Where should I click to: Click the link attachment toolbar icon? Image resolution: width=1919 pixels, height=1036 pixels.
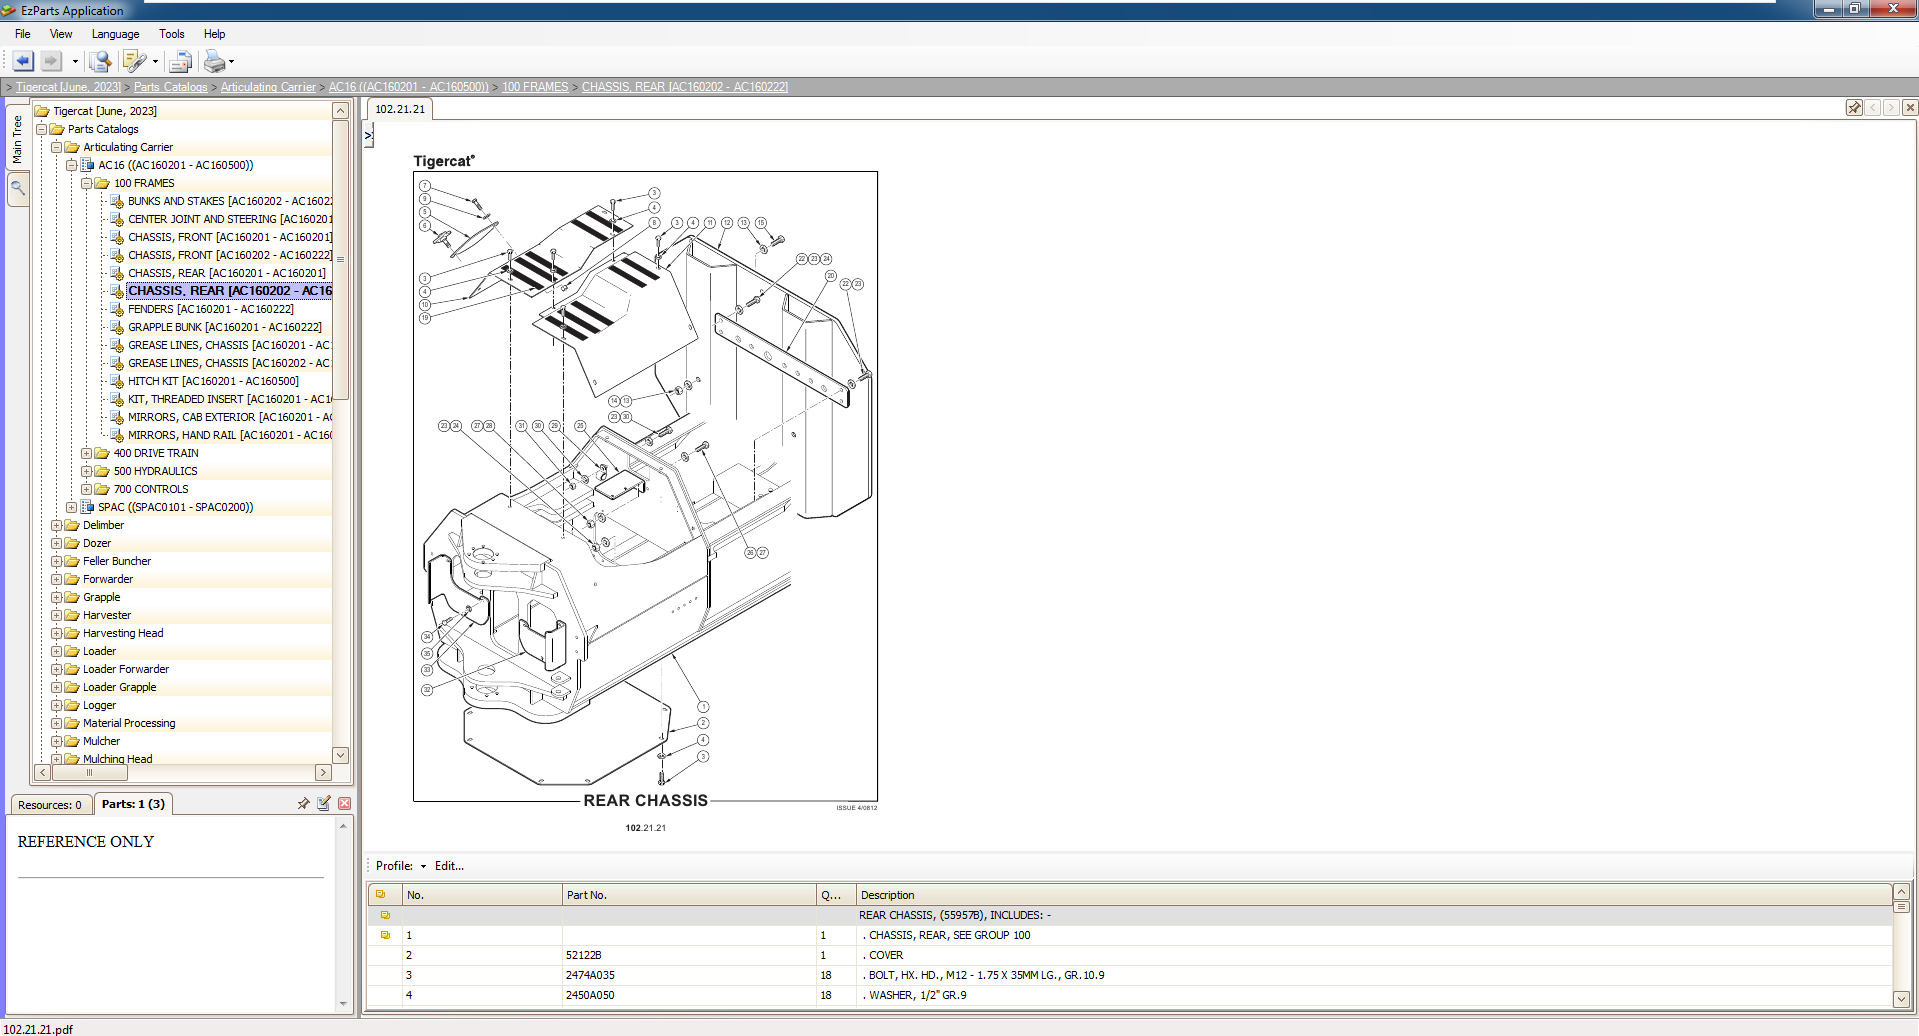coord(137,61)
